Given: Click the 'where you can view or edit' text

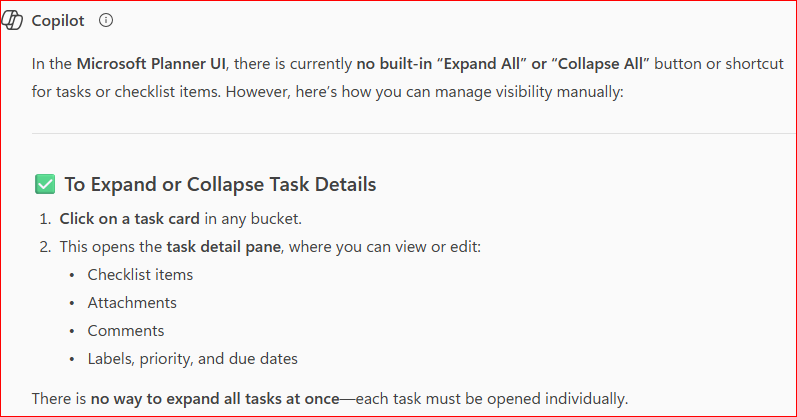Looking at the screenshot, I should 385,247.
